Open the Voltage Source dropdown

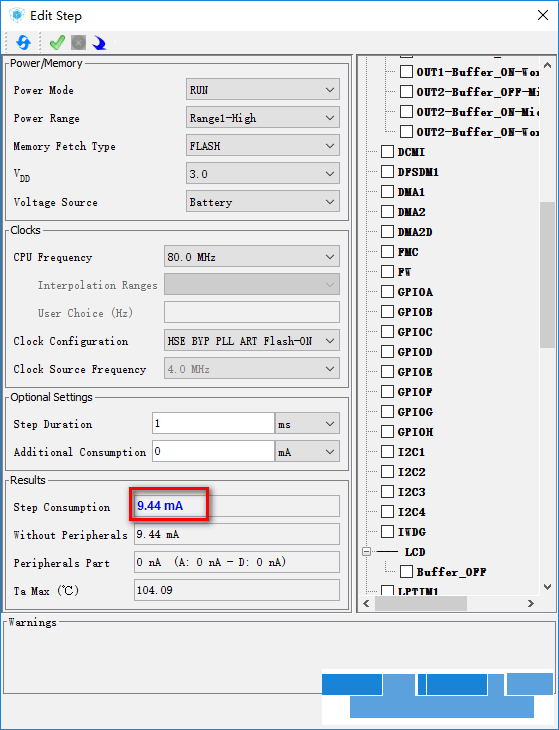point(263,202)
